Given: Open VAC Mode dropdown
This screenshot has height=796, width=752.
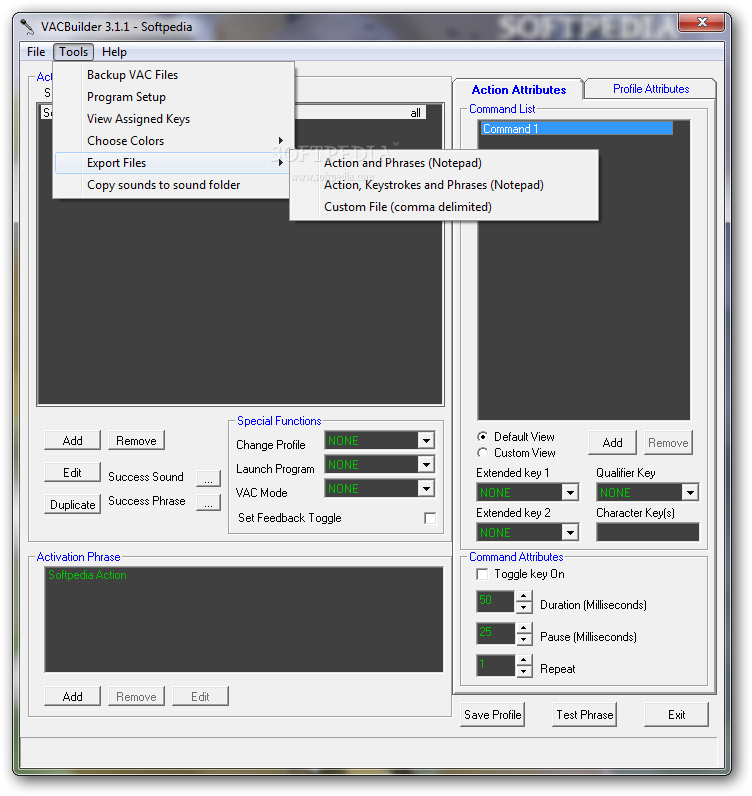Looking at the screenshot, I should [x=427, y=488].
